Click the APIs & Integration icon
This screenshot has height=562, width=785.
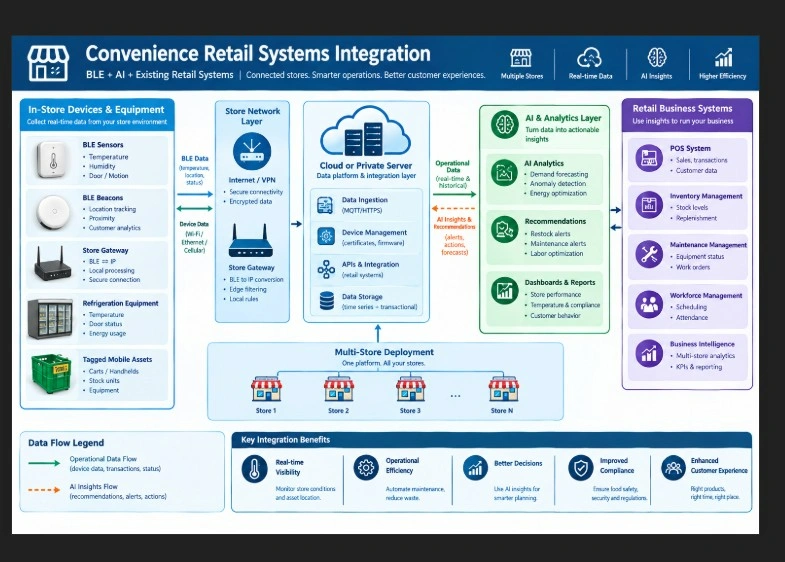(326, 269)
